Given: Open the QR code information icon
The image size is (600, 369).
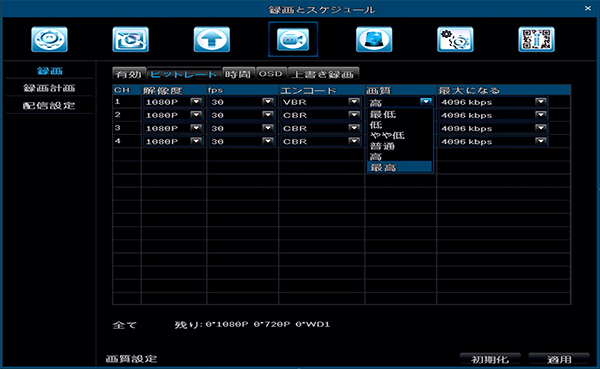Looking at the screenshot, I should click(x=536, y=39).
